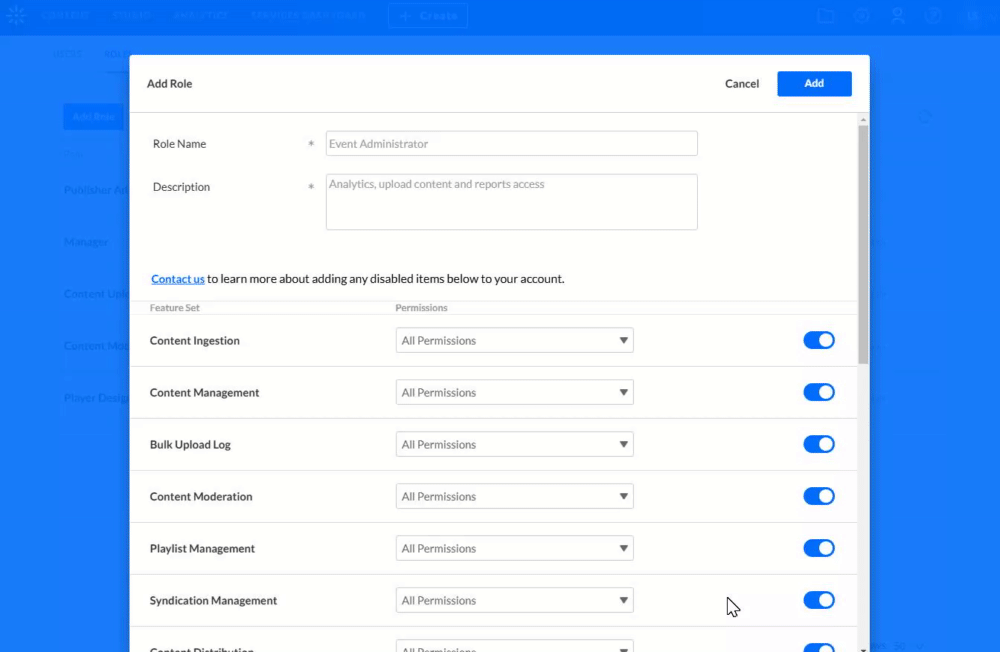Image resolution: width=1000 pixels, height=652 pixels.
Task: Click the Kaltura logo icon
Action: click(x=16, y=15)
